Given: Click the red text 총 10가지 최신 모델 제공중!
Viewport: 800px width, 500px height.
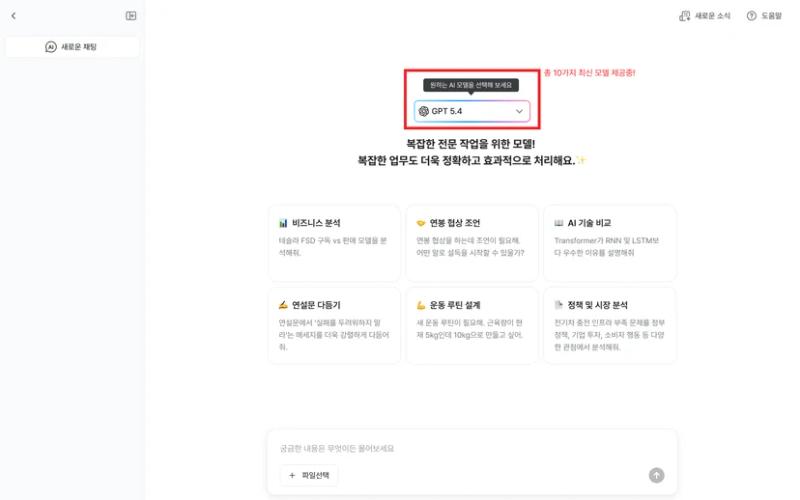Looking at the screenshot, I should coord(590,73).
